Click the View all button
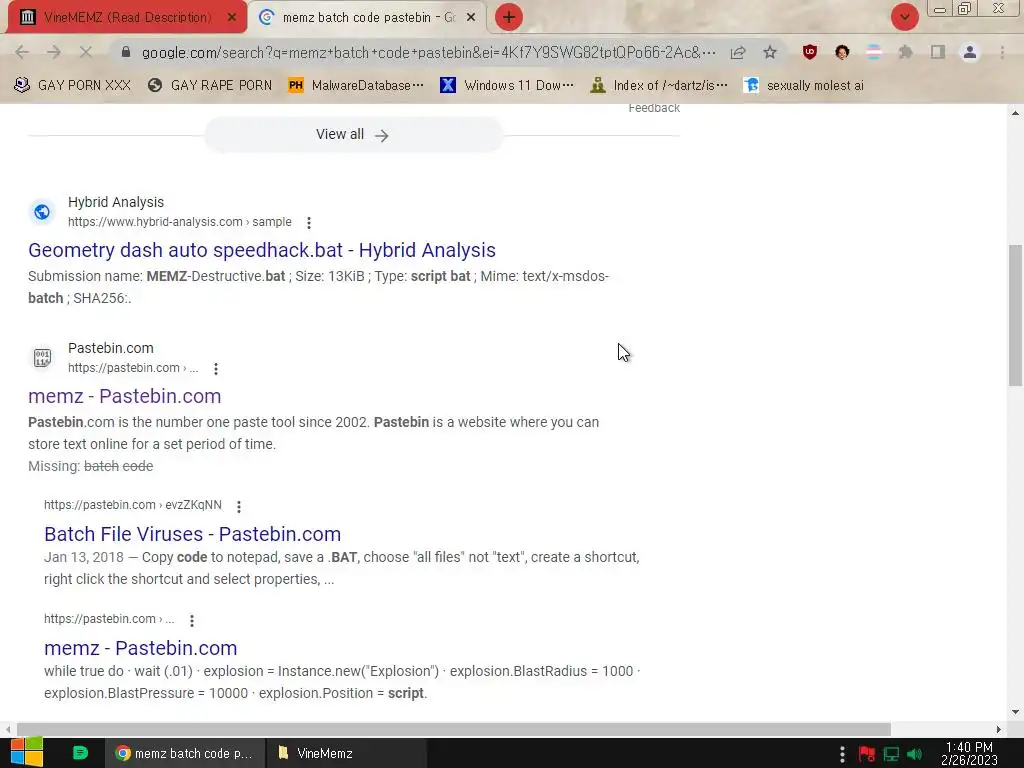The image size is (1024, 768). [x=353, y=135]
